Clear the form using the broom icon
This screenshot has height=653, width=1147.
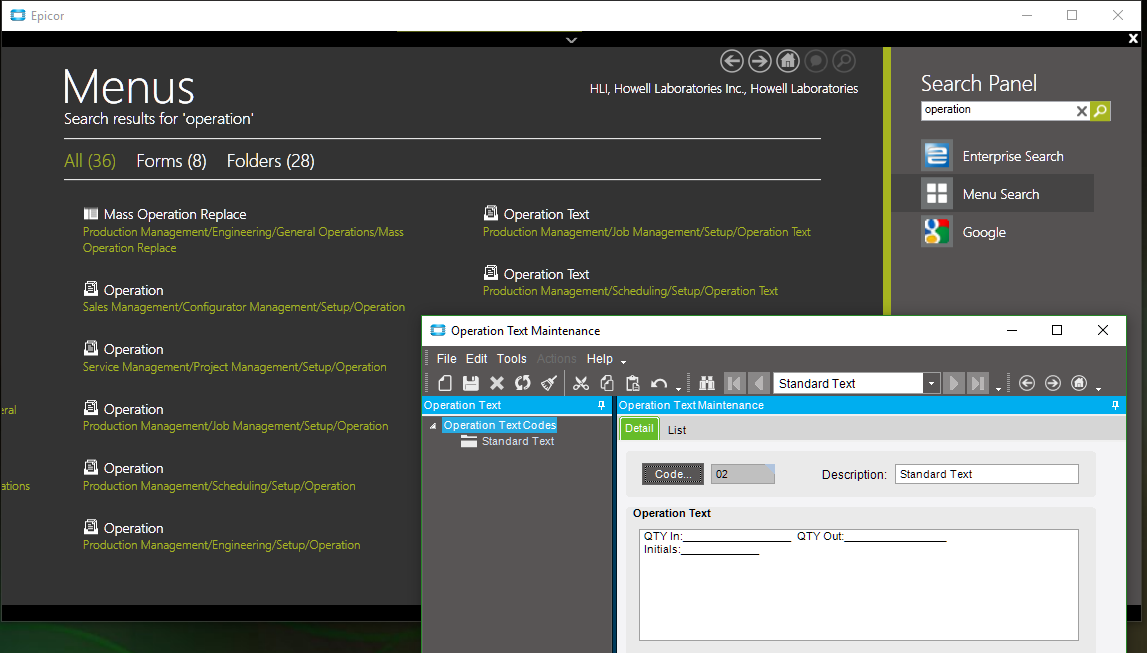click(x=549, y=383)
